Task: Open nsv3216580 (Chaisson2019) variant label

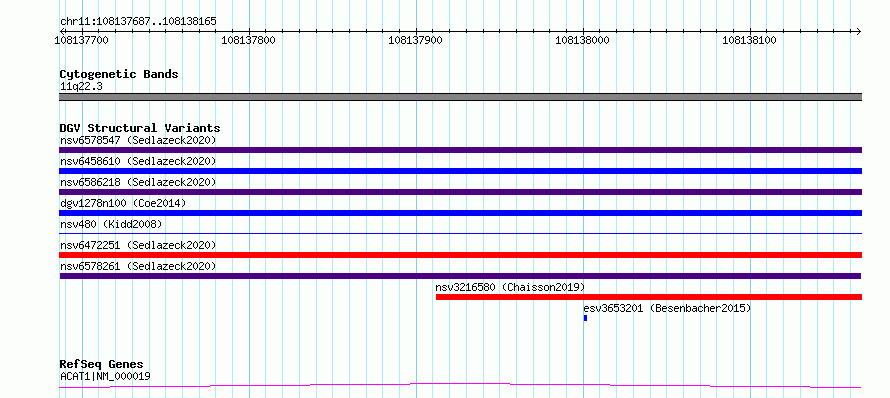Action: 510,287
